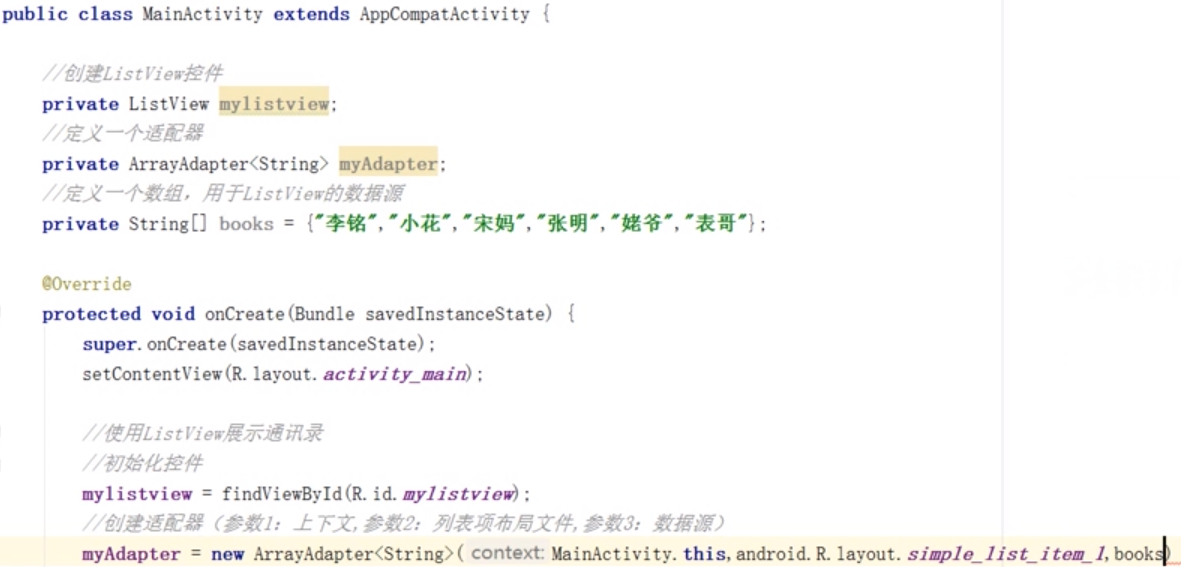Click the simple_list_item_1 layout constant

(x=1006, y=555)
